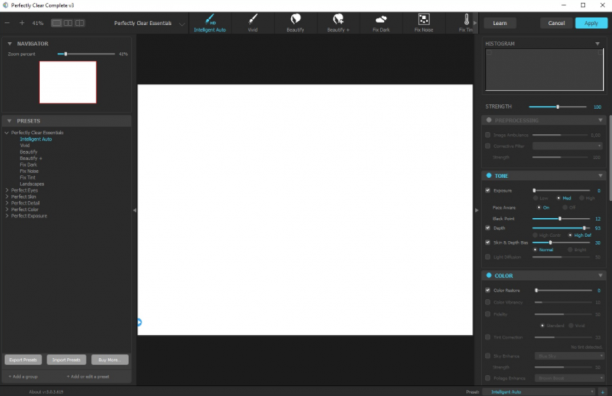Enable the Sky Enhance checkbox
The image size is (612, 396).
[487, 356]
